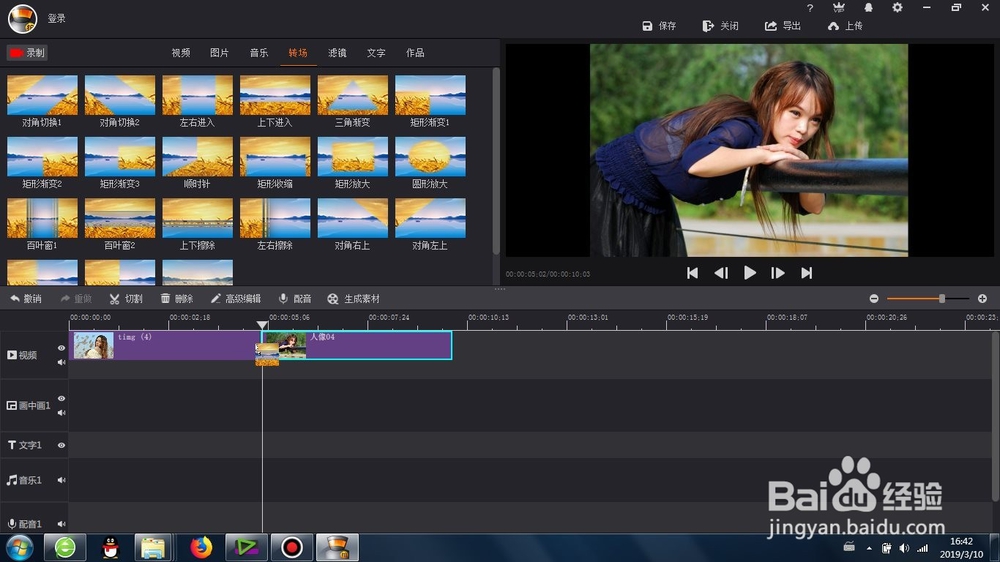The width and height of the screenshot is (1000, 562).
Task: Select the 百叶窗2 blinds transition
Action: pos(120,218)
